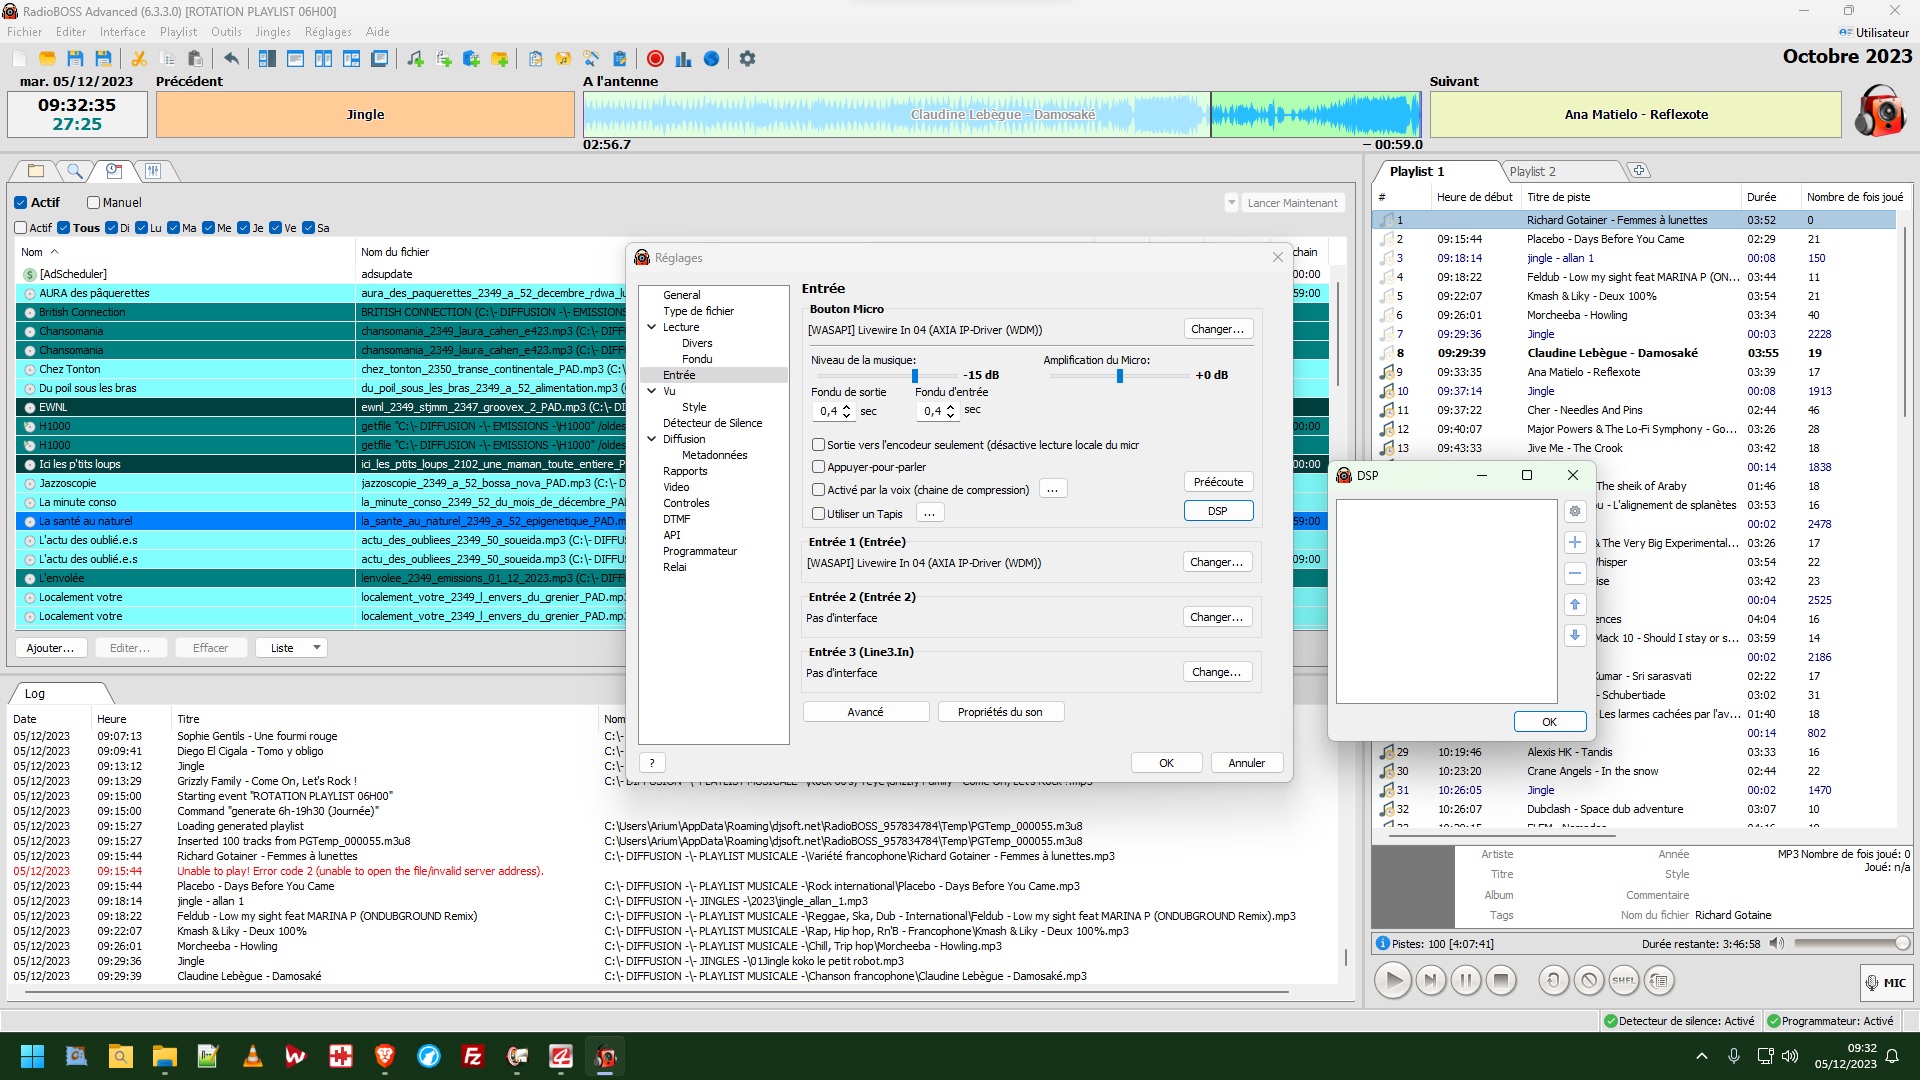Click the repeat loop round button

coord(1553,981)
